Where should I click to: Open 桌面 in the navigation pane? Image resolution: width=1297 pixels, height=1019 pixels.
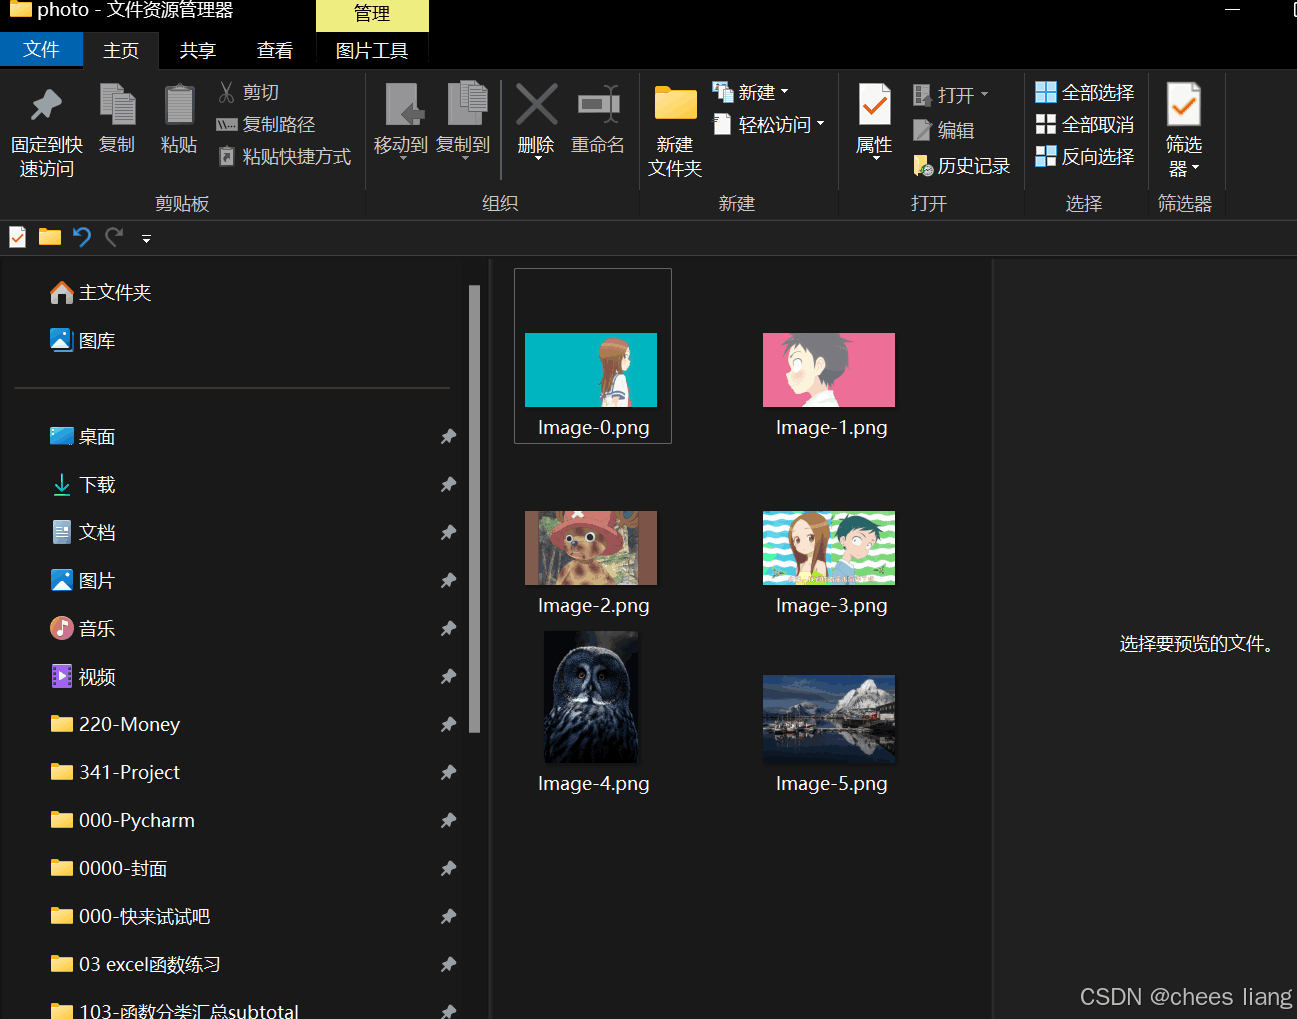pyautogui.click(x=83, y=436)
